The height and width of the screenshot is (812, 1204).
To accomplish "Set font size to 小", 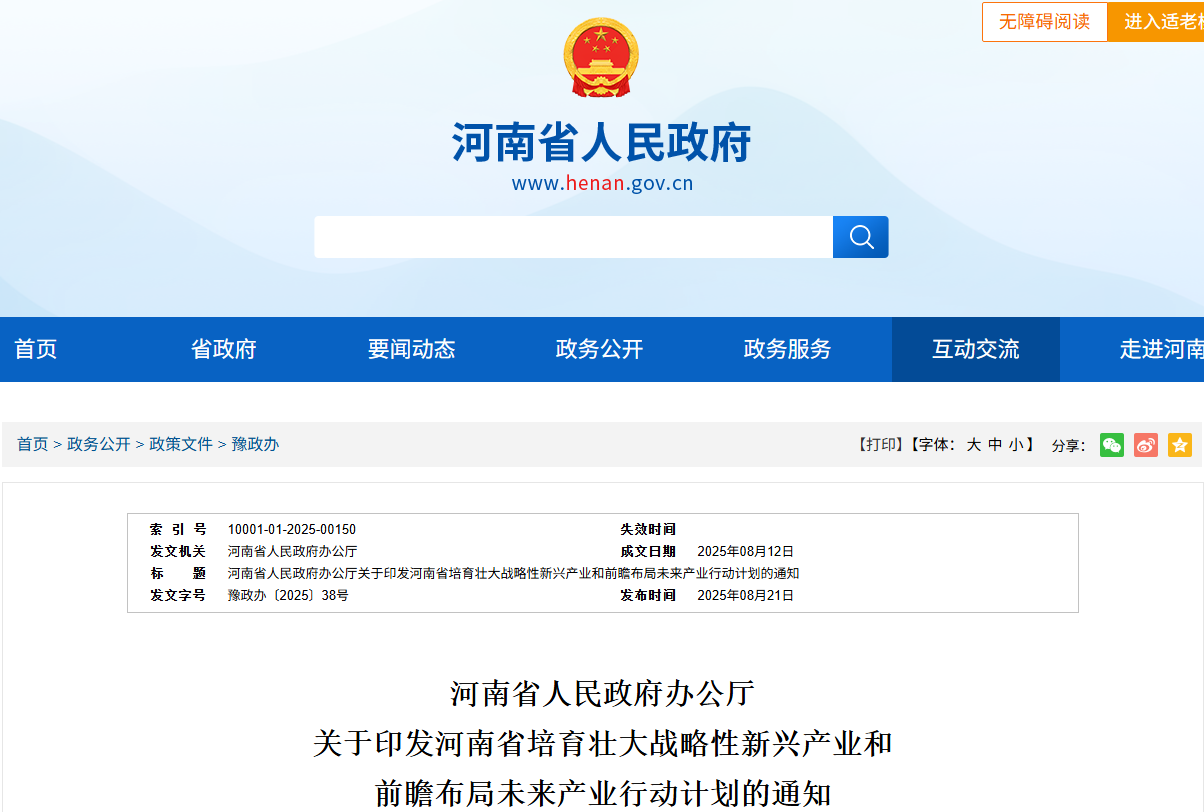I will point(1017,445).
